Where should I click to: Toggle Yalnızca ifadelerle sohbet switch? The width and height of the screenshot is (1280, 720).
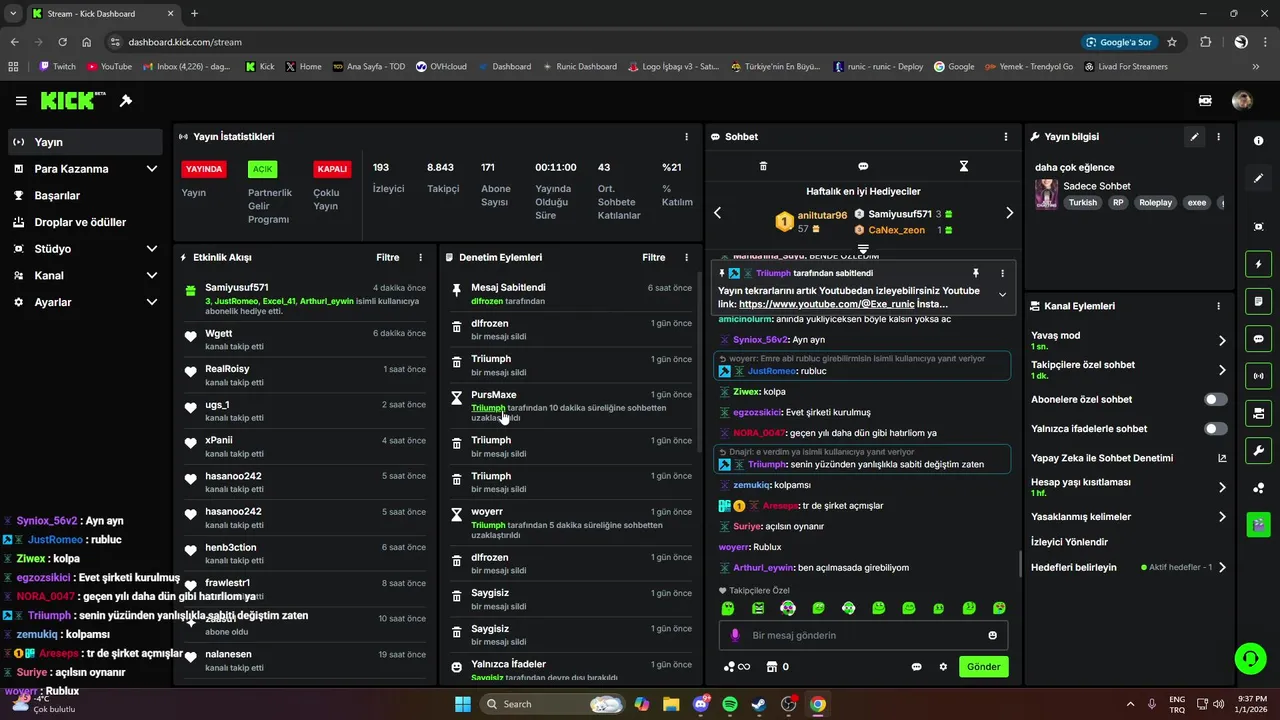1216,429
